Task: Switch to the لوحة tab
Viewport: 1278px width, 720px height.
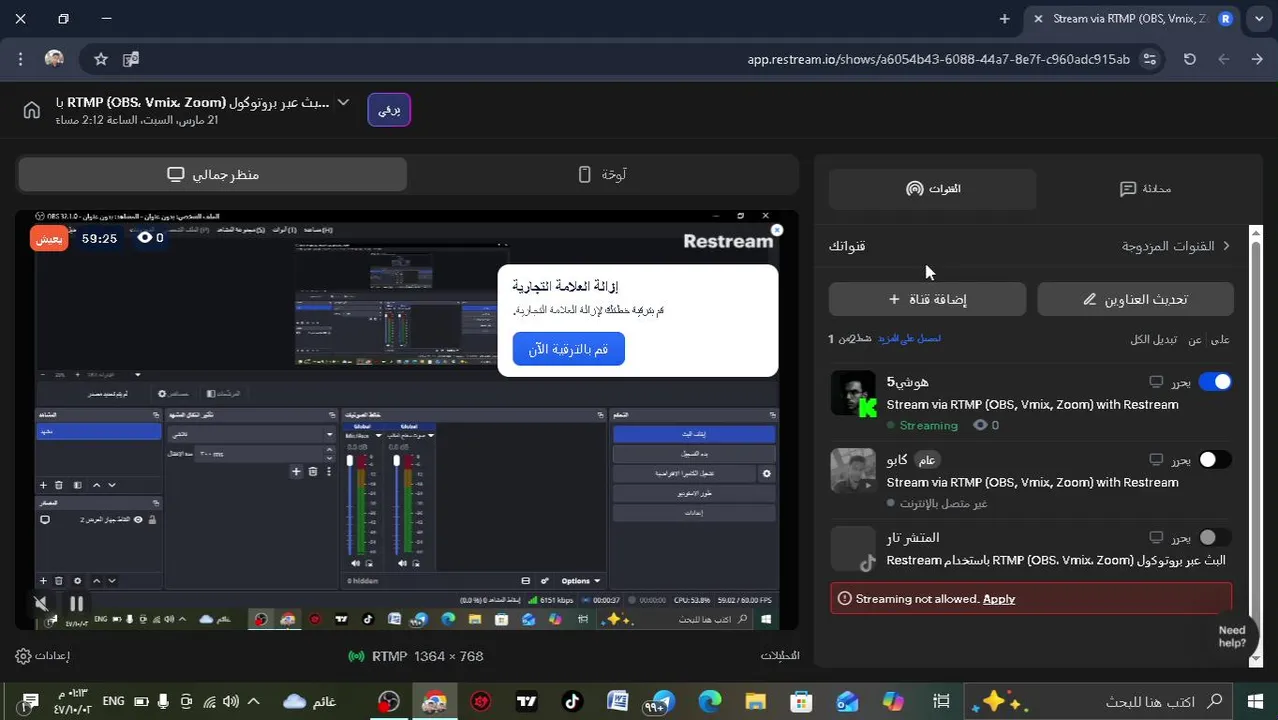Action: pos(603,174)
